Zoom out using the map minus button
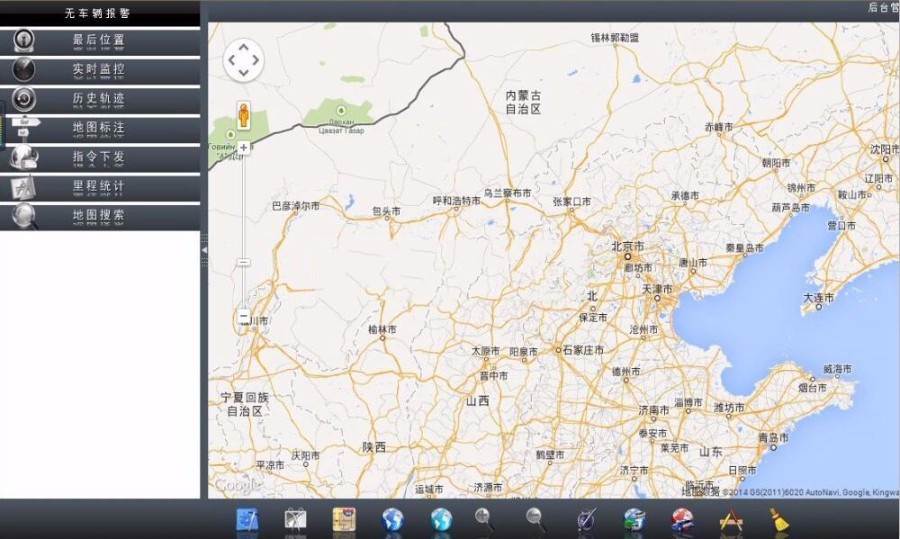The height and width of the screenshot is (539, 900). [x=243, y=317]
